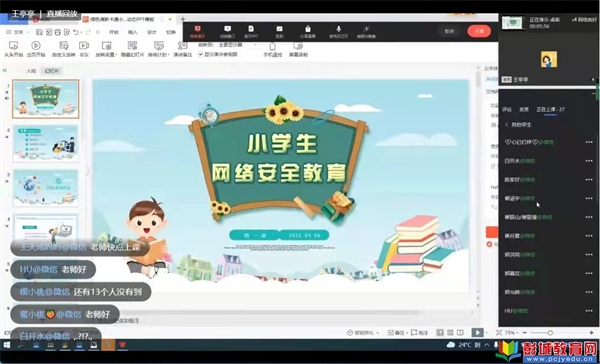Click the 暂停 pause button
The height and width of the screenshot is (364, 600).
click(x=449, y=31)
